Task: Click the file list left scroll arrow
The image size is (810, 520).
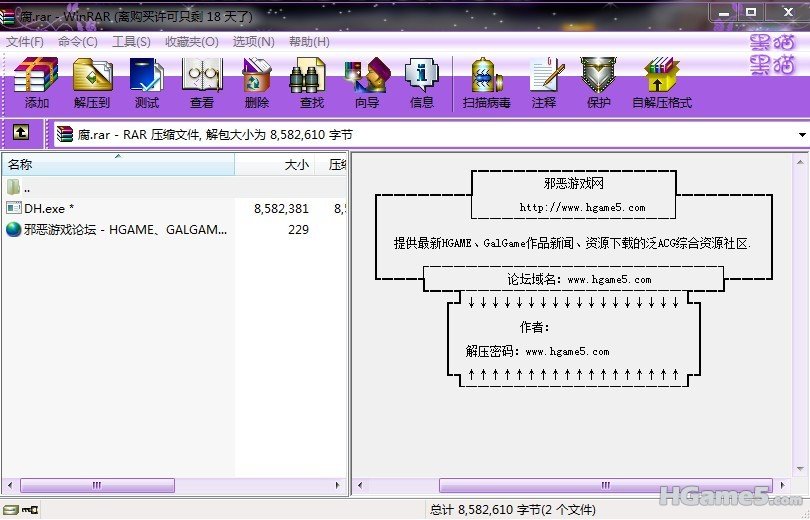Action: 10,485
